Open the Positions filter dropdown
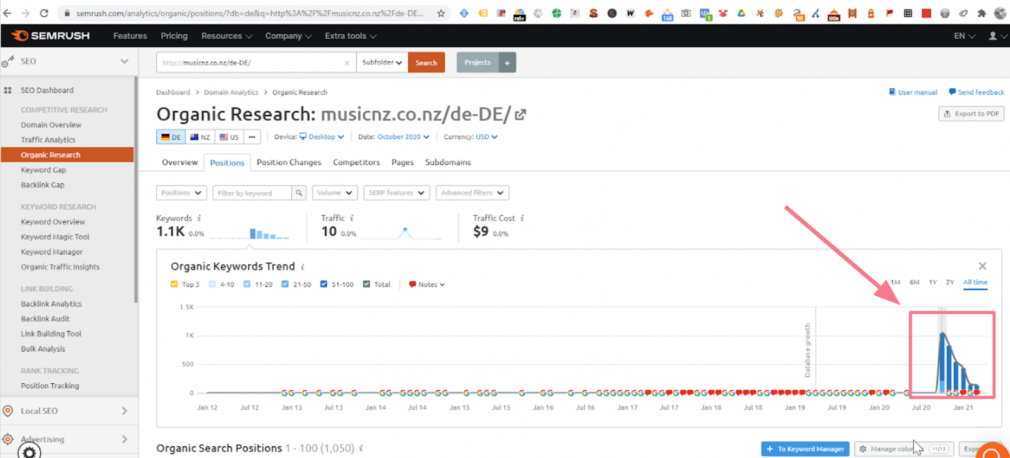This screenshot has height=458, width=1010. [x=181, y=193]
